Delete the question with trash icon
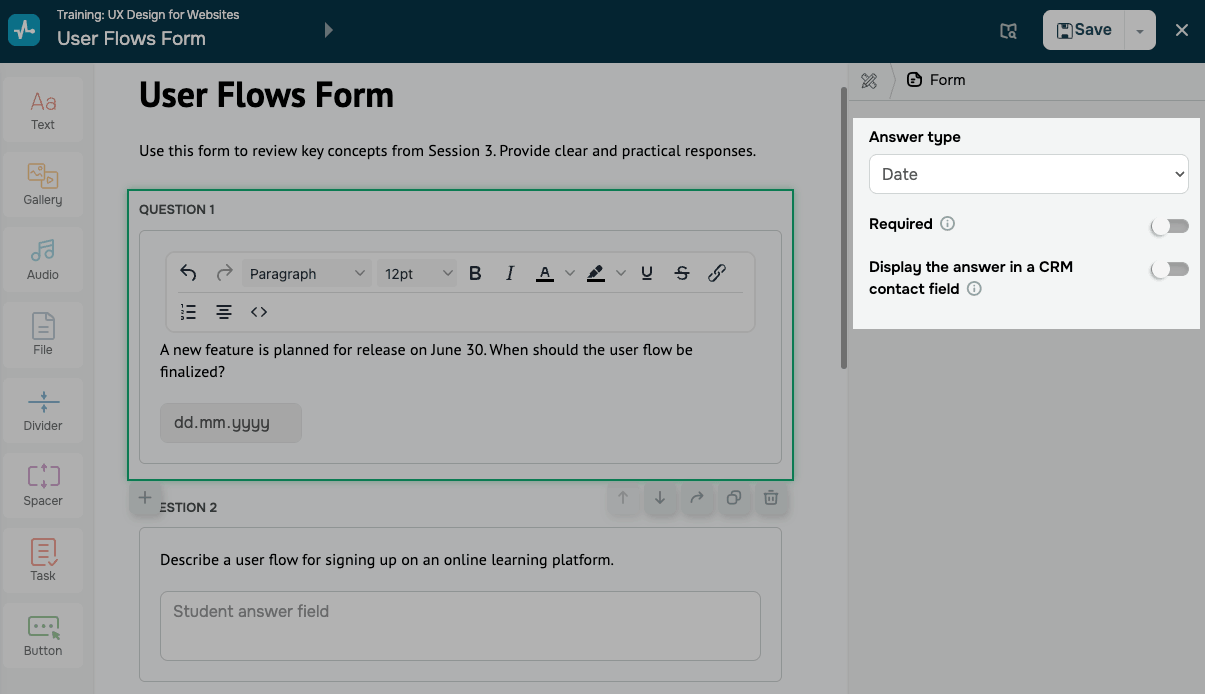 (771, 498)
